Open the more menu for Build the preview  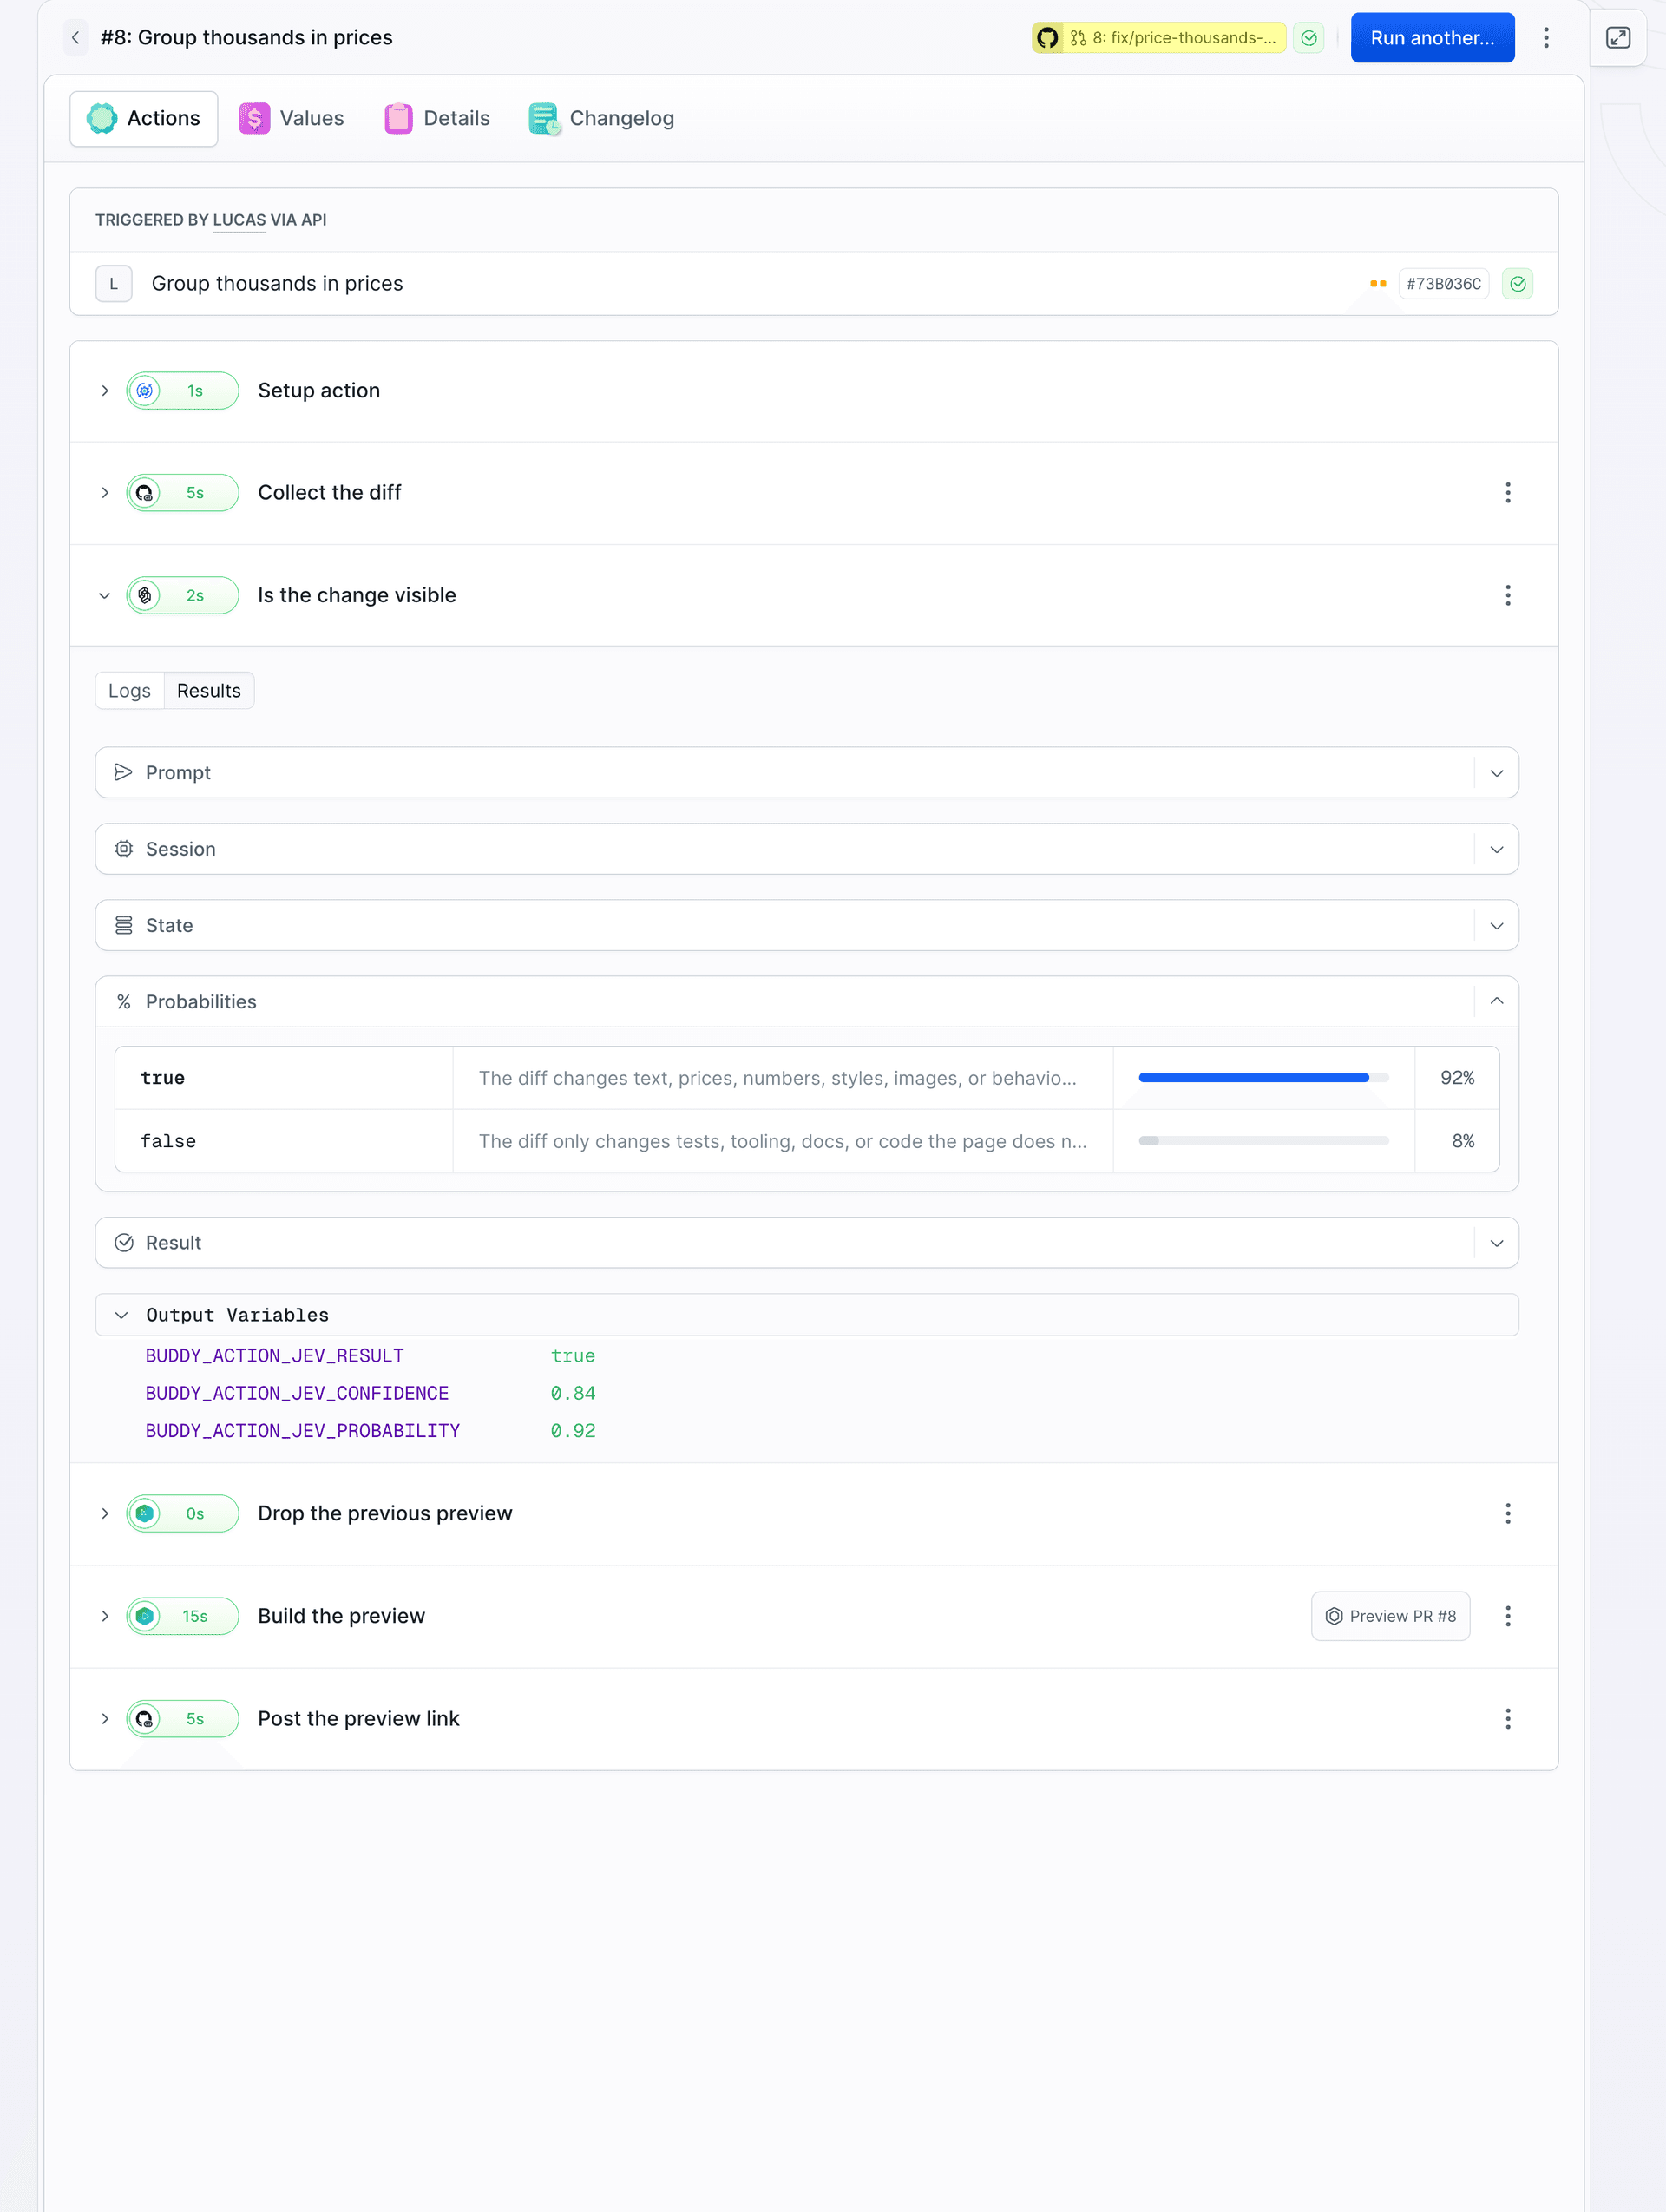pos(1508,1617)
